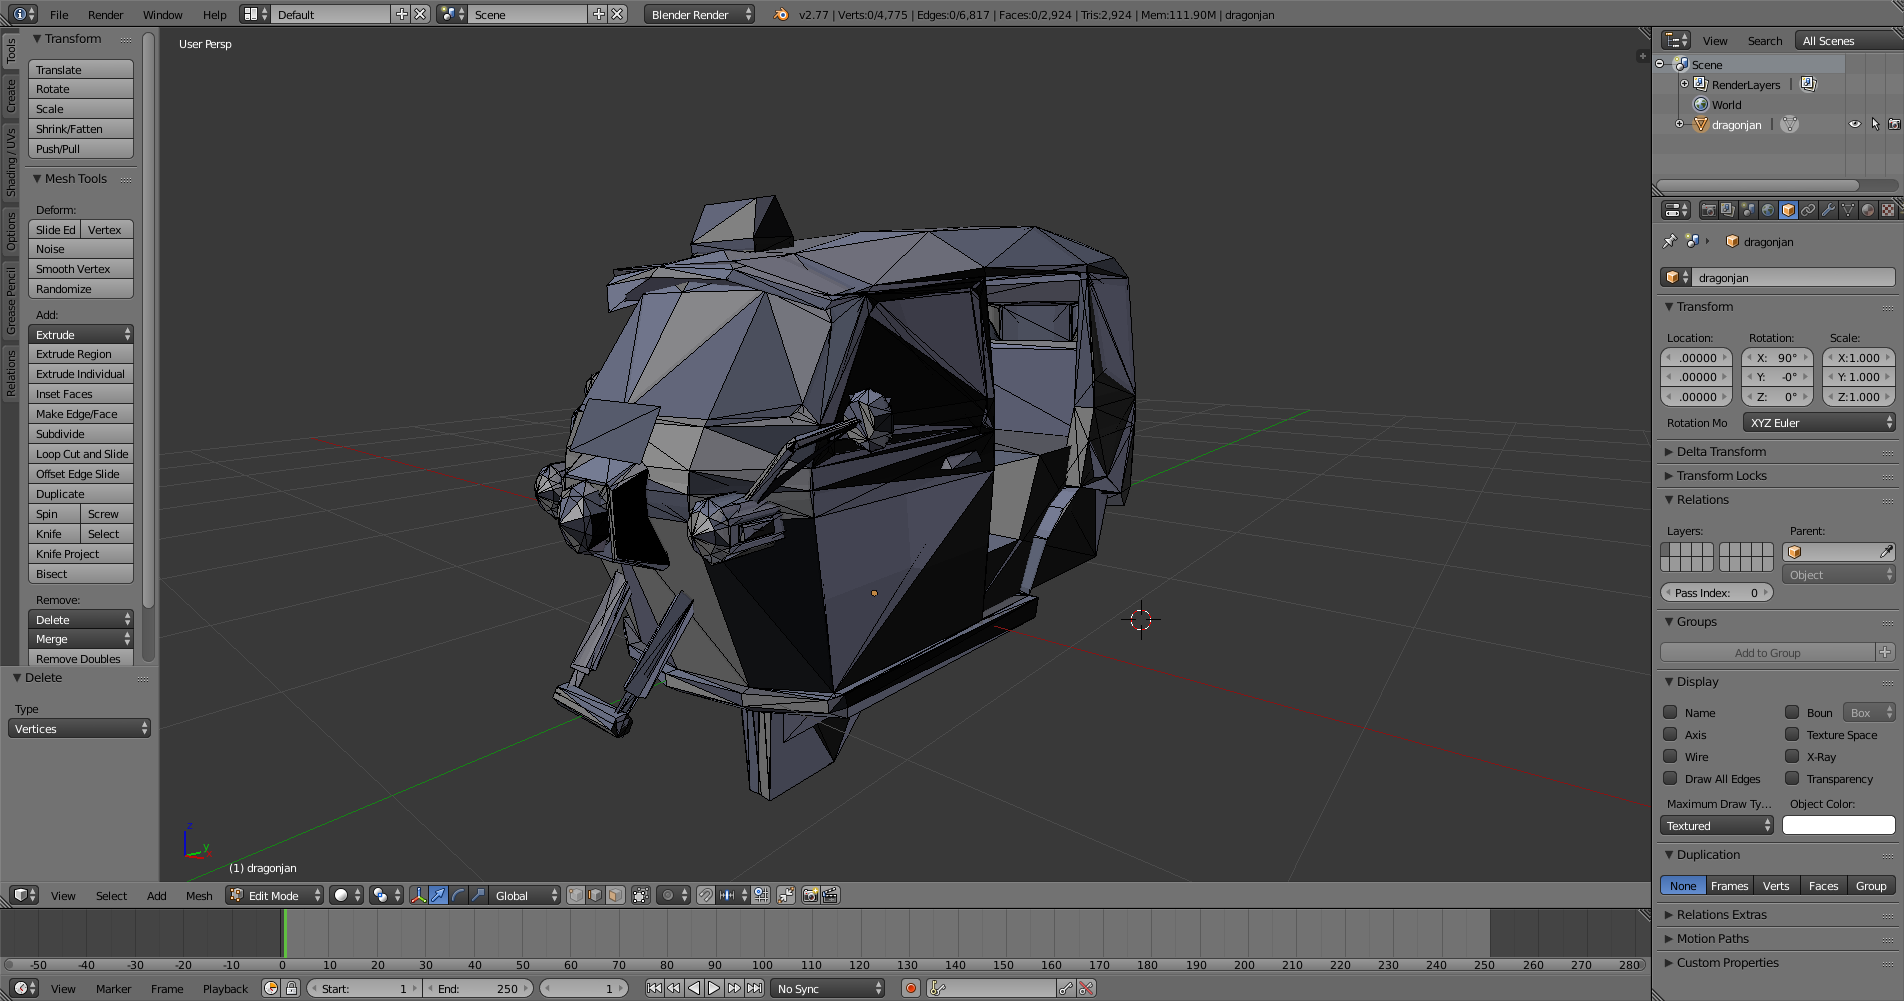Click the play animation button
The width and height of the screenshot is (1904, 1001).
coord(714,988)
